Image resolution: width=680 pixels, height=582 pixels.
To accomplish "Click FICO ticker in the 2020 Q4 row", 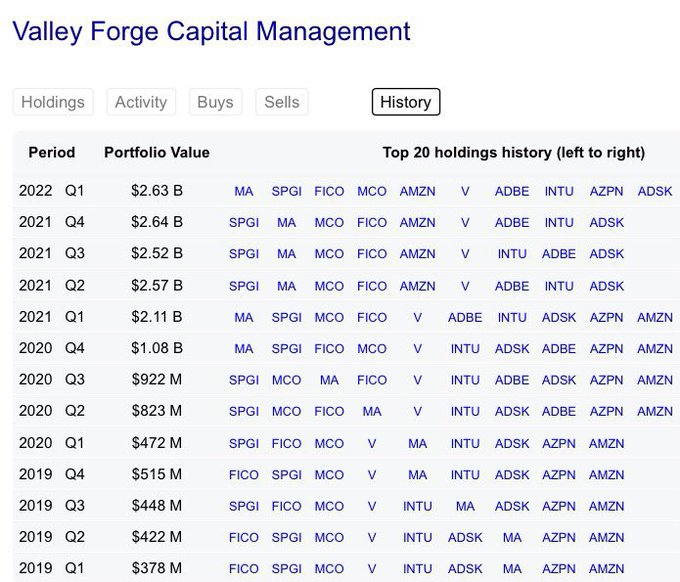I will click(329, 349).
